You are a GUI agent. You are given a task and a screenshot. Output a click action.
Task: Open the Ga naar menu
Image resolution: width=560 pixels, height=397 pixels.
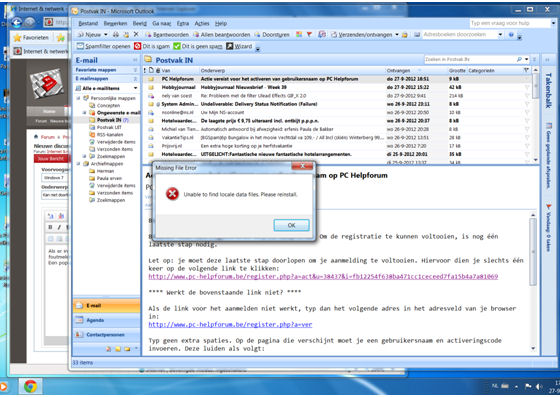tap(161, 23)
